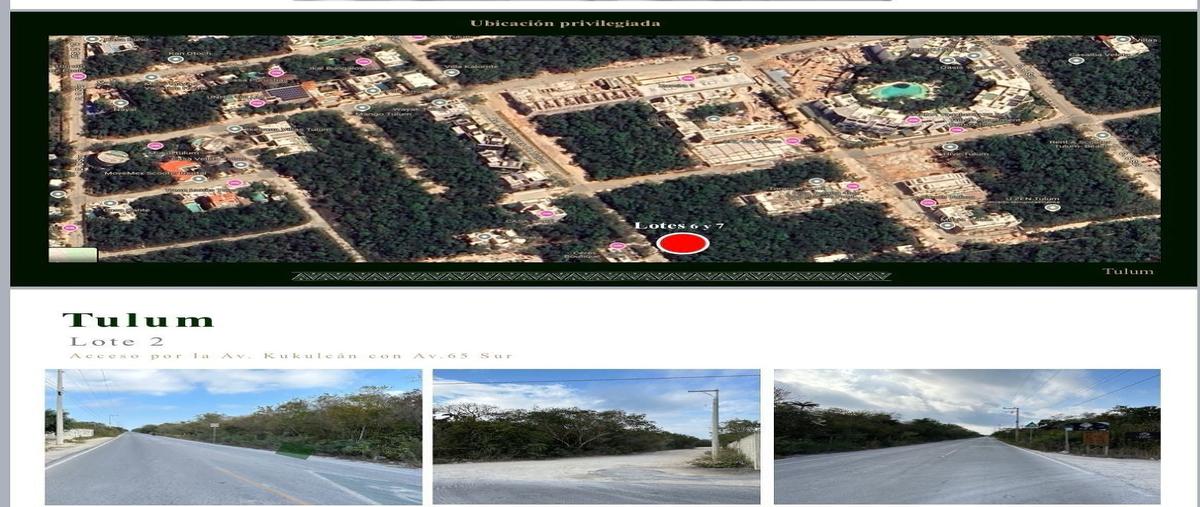Click the Ubicación privilegiada title
Image resolution: width=1200 pixels, height=507 pixels.
tap(565, 23)
